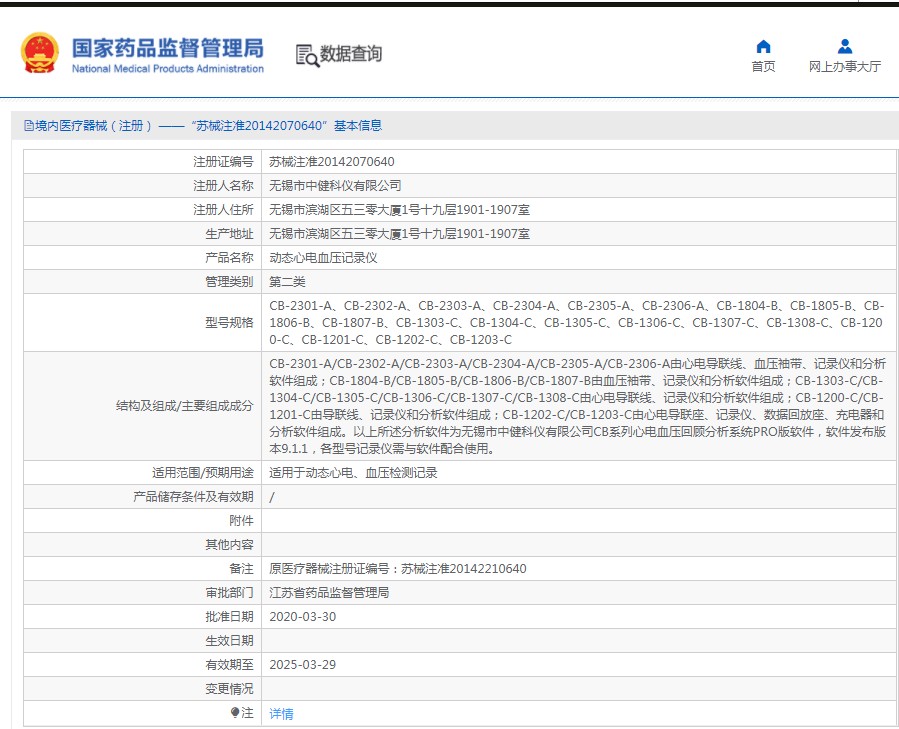Select approving department 江苏省药品监督管理局
Viewport: 899px width, 729px height.
pos(329,593)
